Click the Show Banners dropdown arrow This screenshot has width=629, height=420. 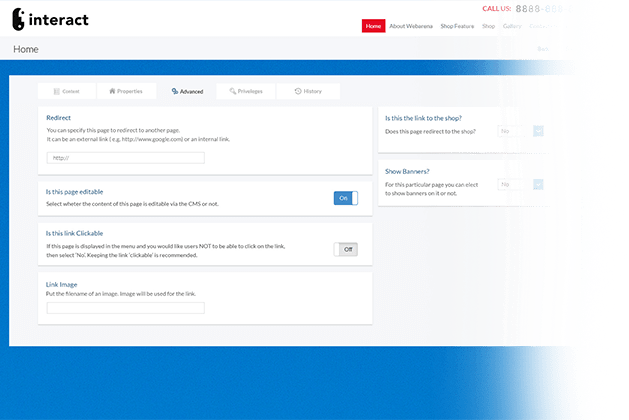(538, 185)
